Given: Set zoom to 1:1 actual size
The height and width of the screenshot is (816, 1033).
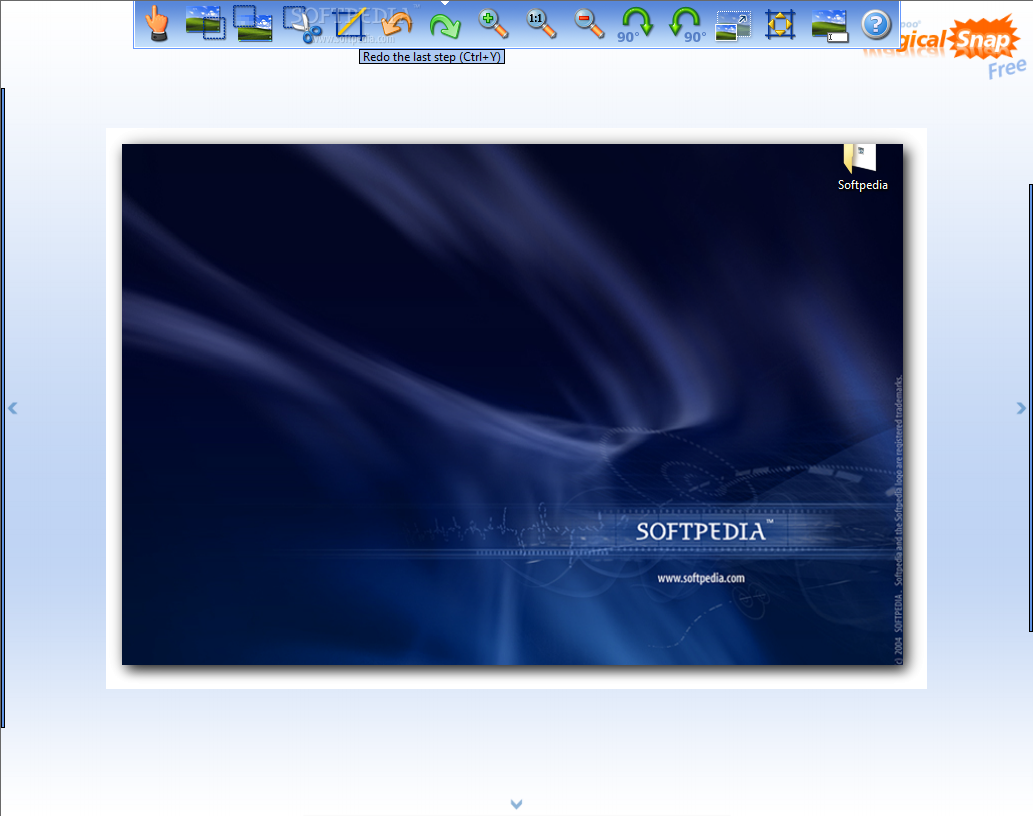Looking at the screenshot, I should pyautogui.click(x=541, y=24).
